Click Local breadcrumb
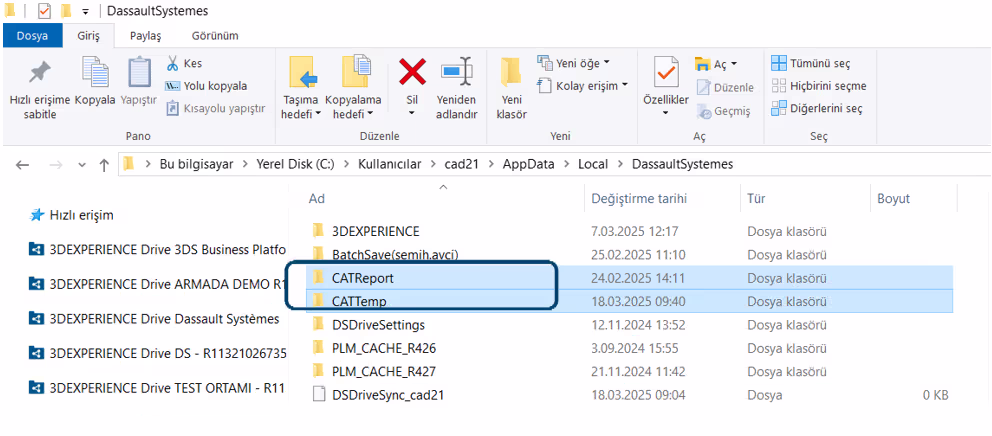Viewport: 992px width, 436px height. click(x=593, y=165)
